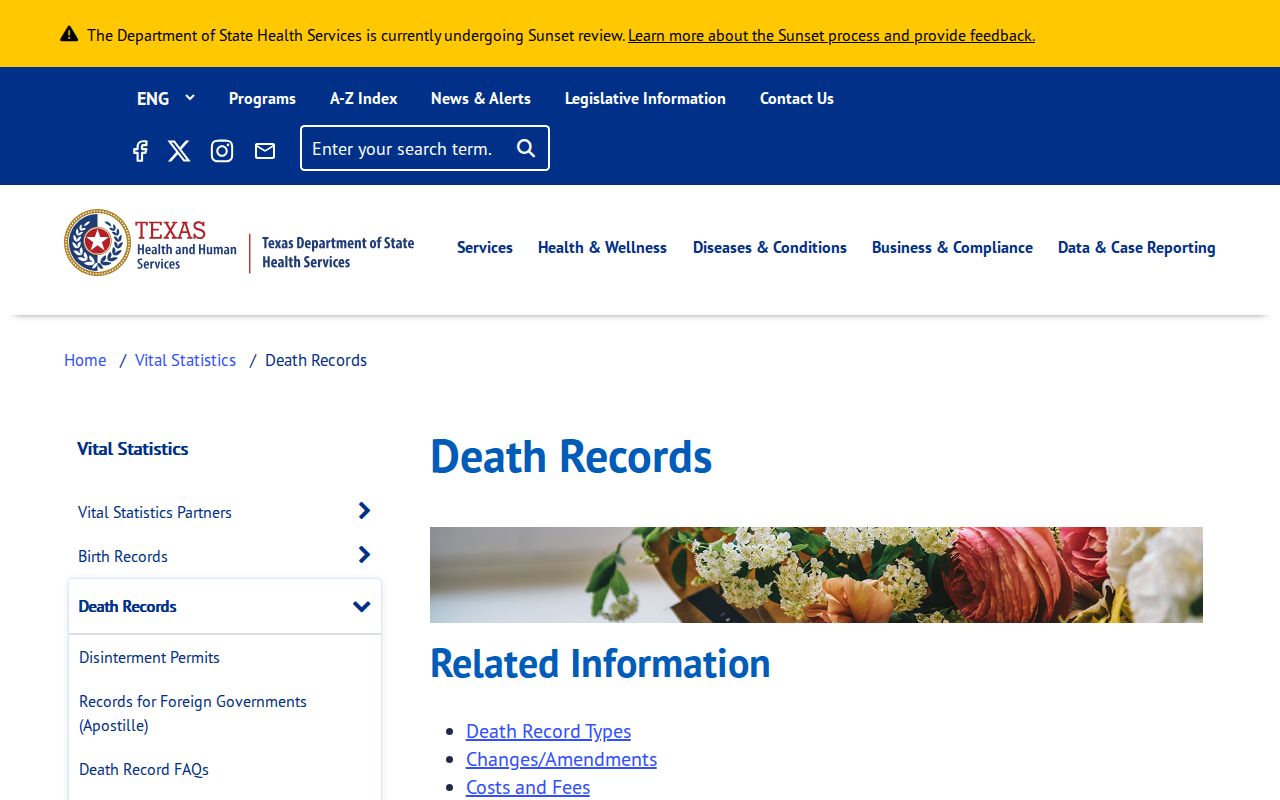Click the Contact Us link
Screen dimensions: 1280x800
pyautogui.click(x=797, y=98)
